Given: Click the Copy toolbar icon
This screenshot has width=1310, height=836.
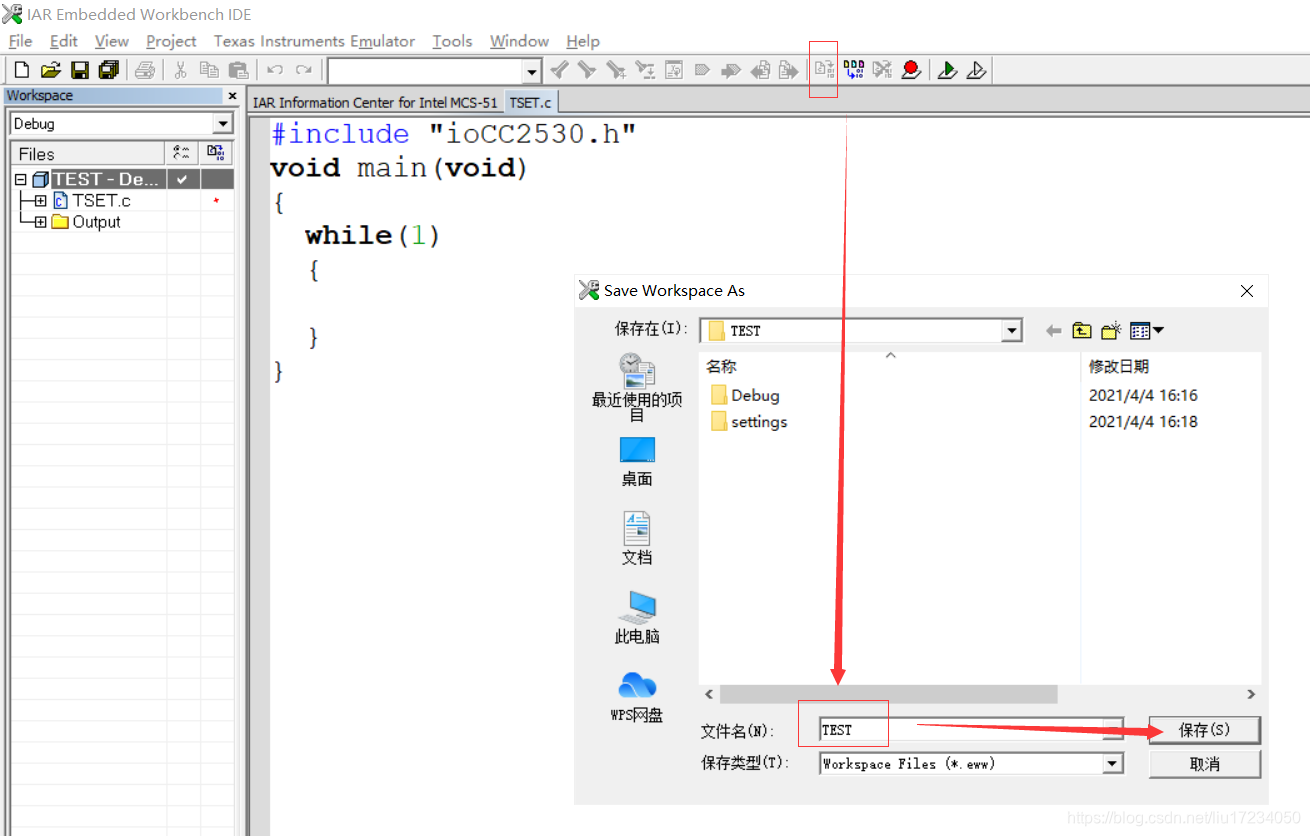Looking at the screenshot, I should [209, 70].
